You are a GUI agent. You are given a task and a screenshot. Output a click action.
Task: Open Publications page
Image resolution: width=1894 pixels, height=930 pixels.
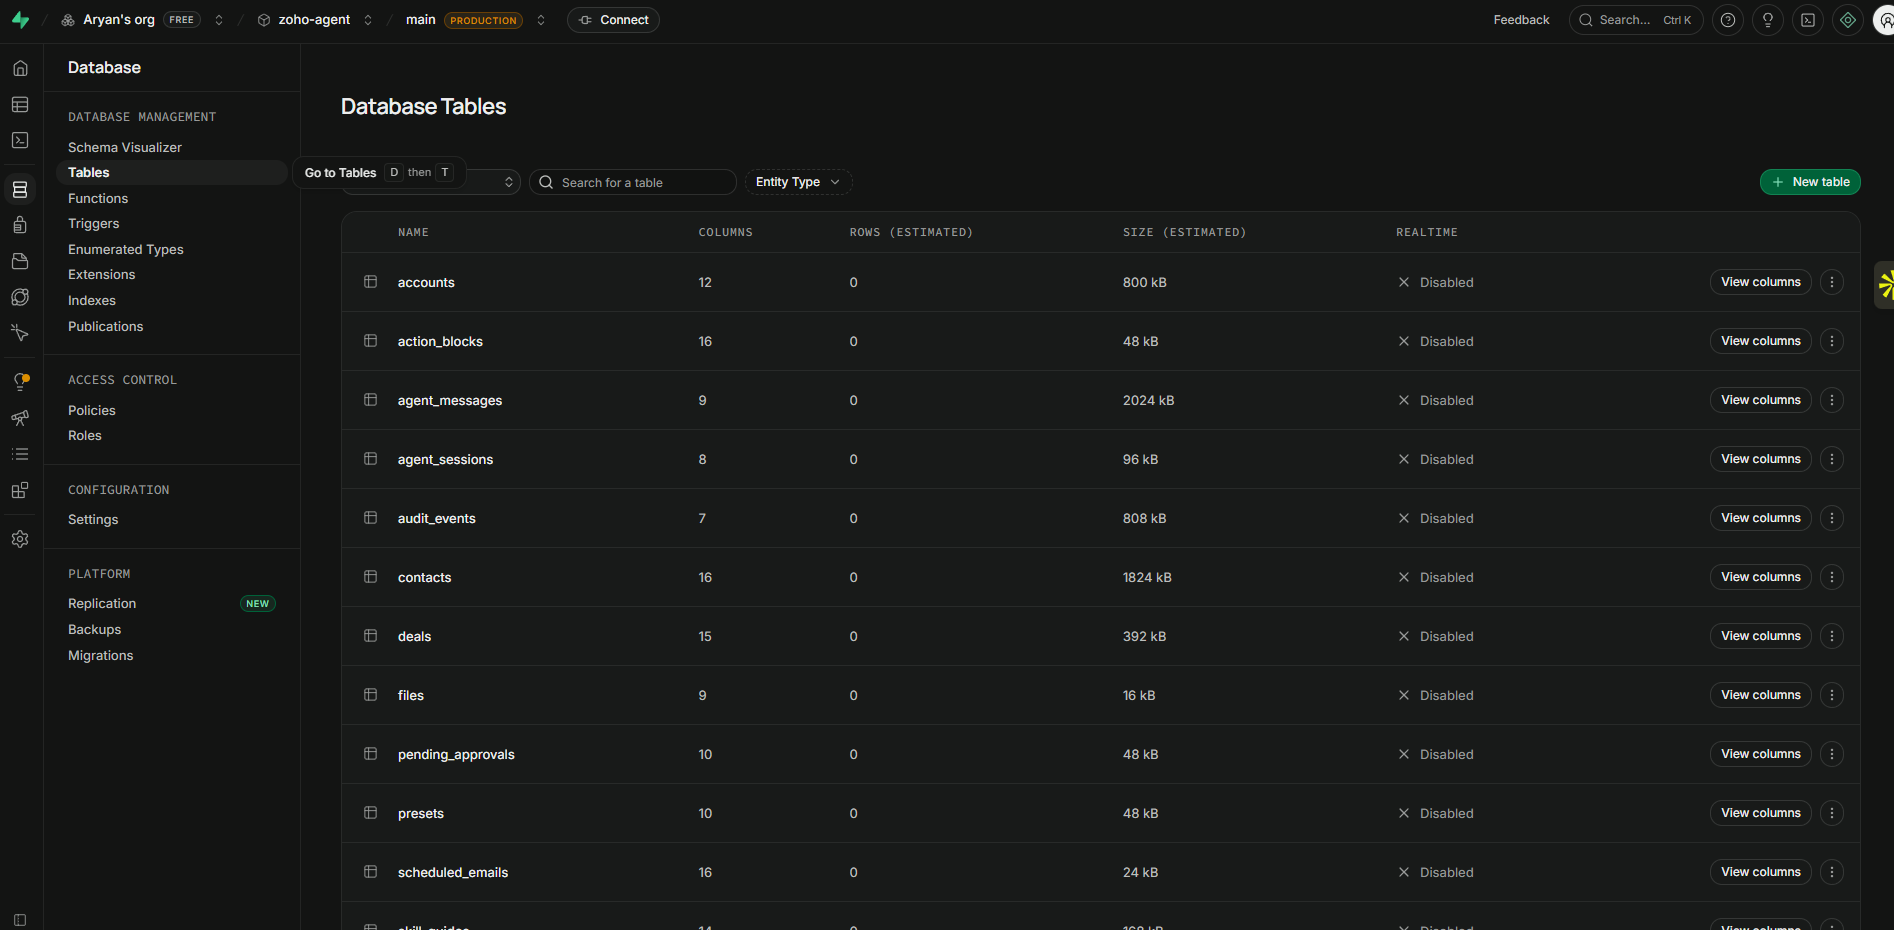(x=106, y=327)
